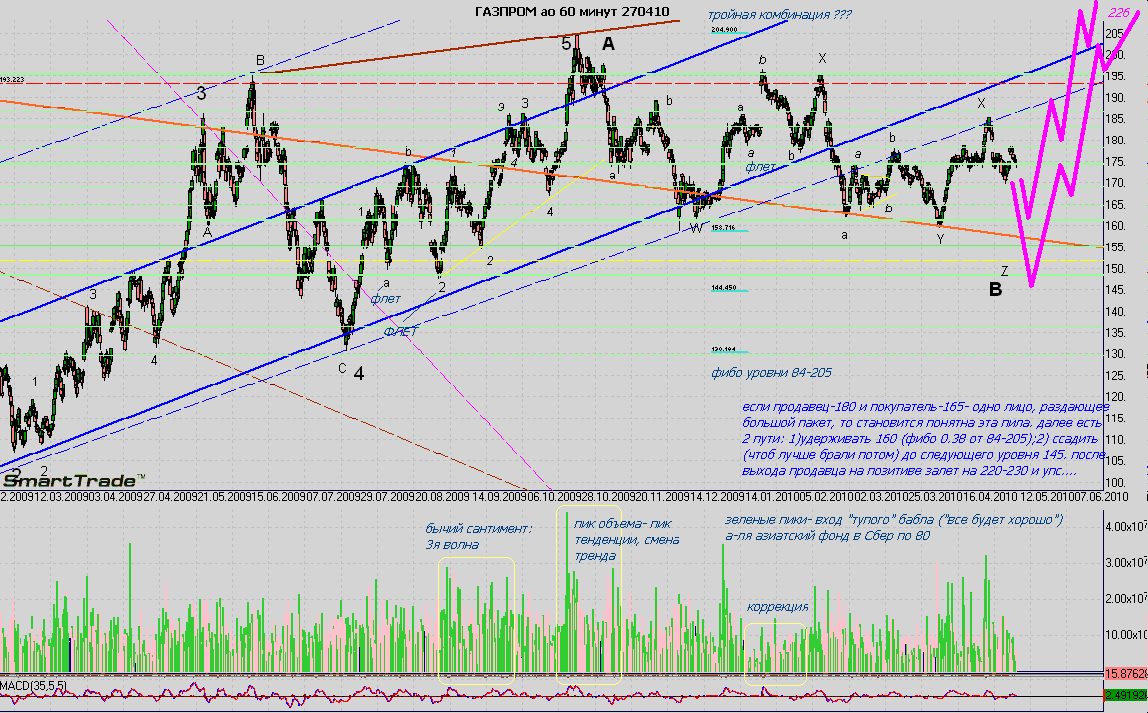Select the date label '14.09.2009'
The height and width of the screenshot is (713, 1148).
(x=499, y=496)
